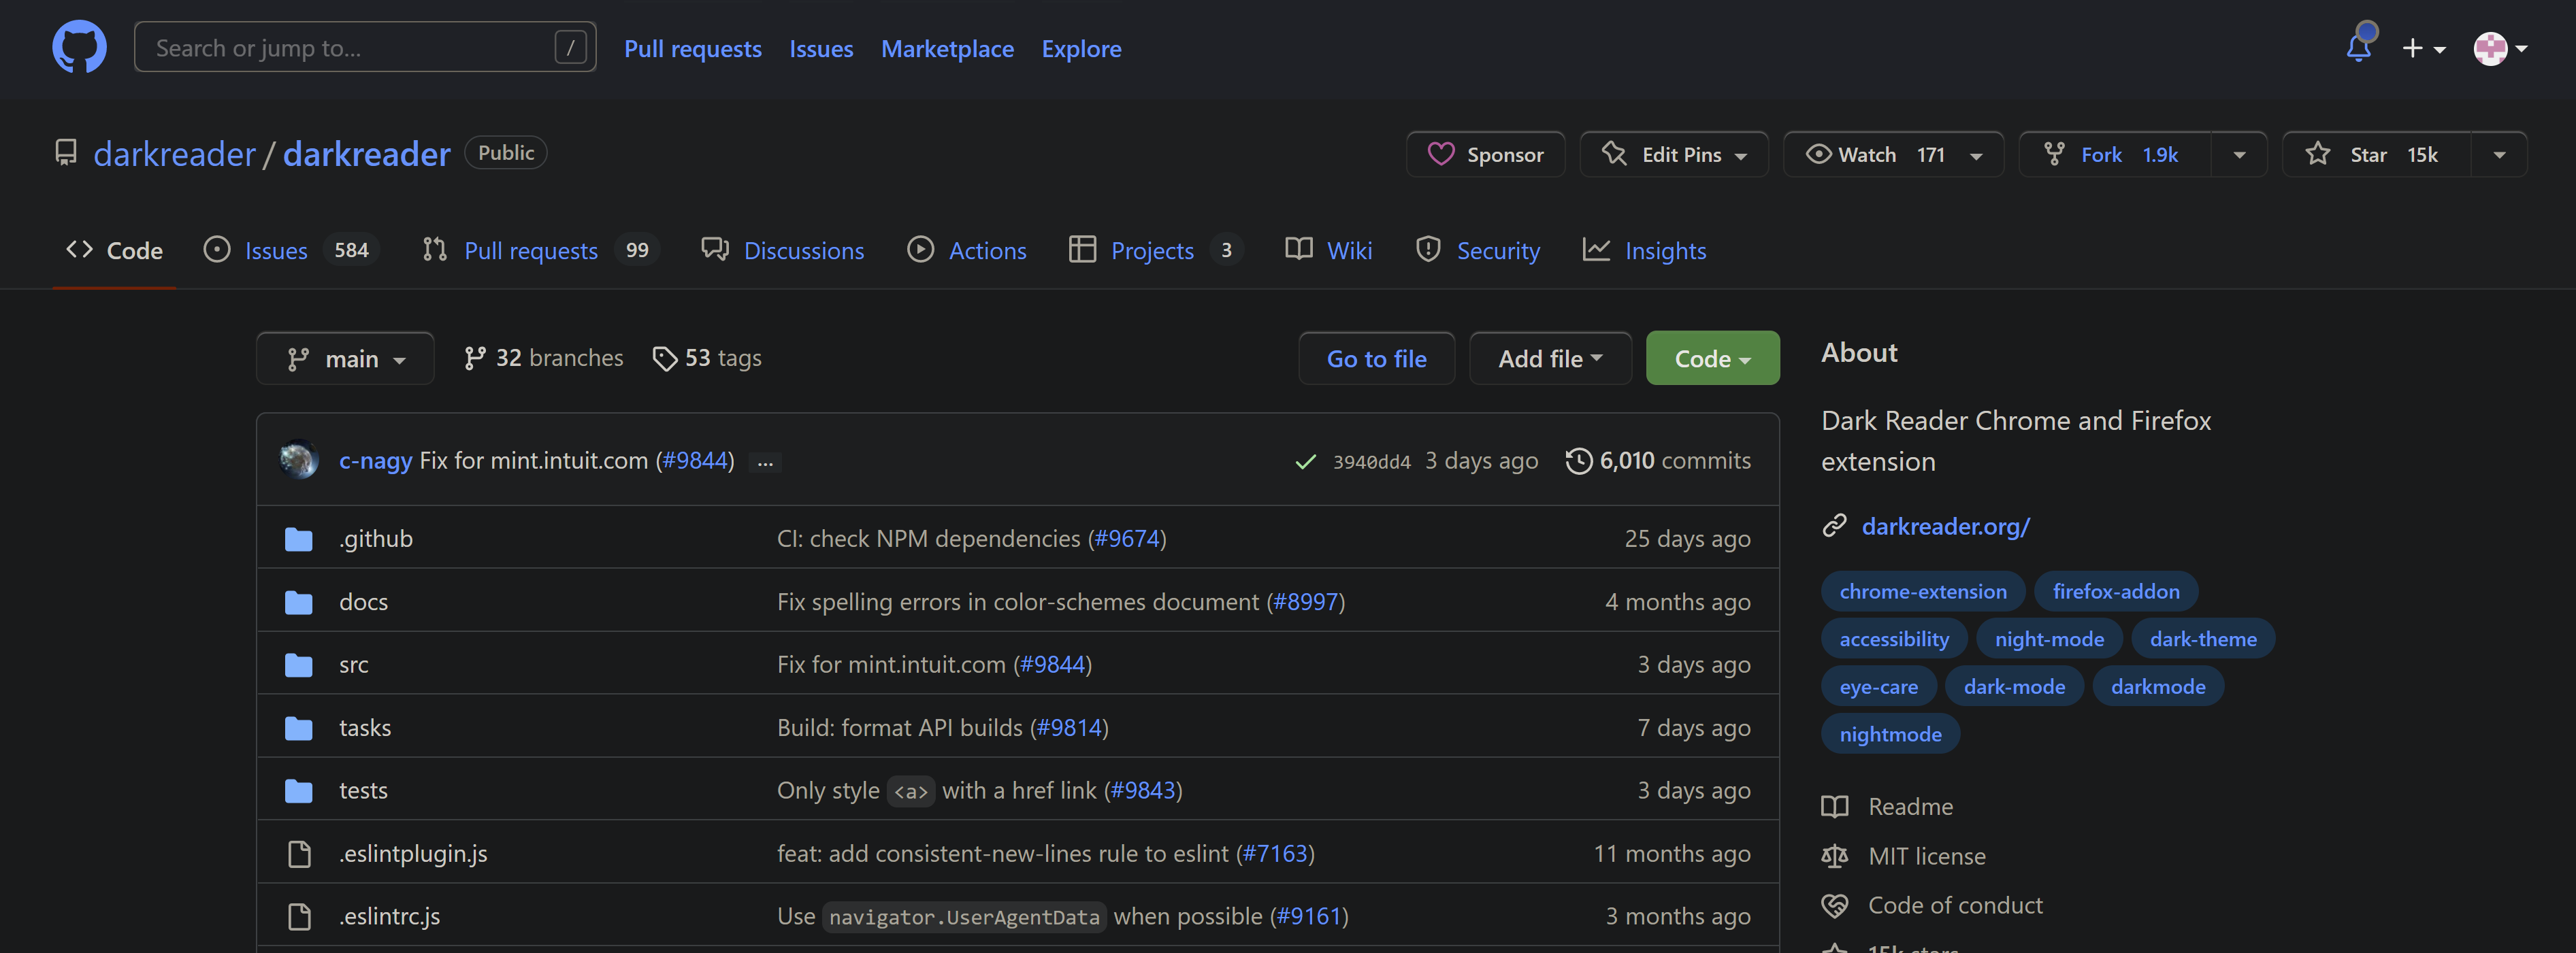Click the commit history clock icon

(x=1578, y=460)
